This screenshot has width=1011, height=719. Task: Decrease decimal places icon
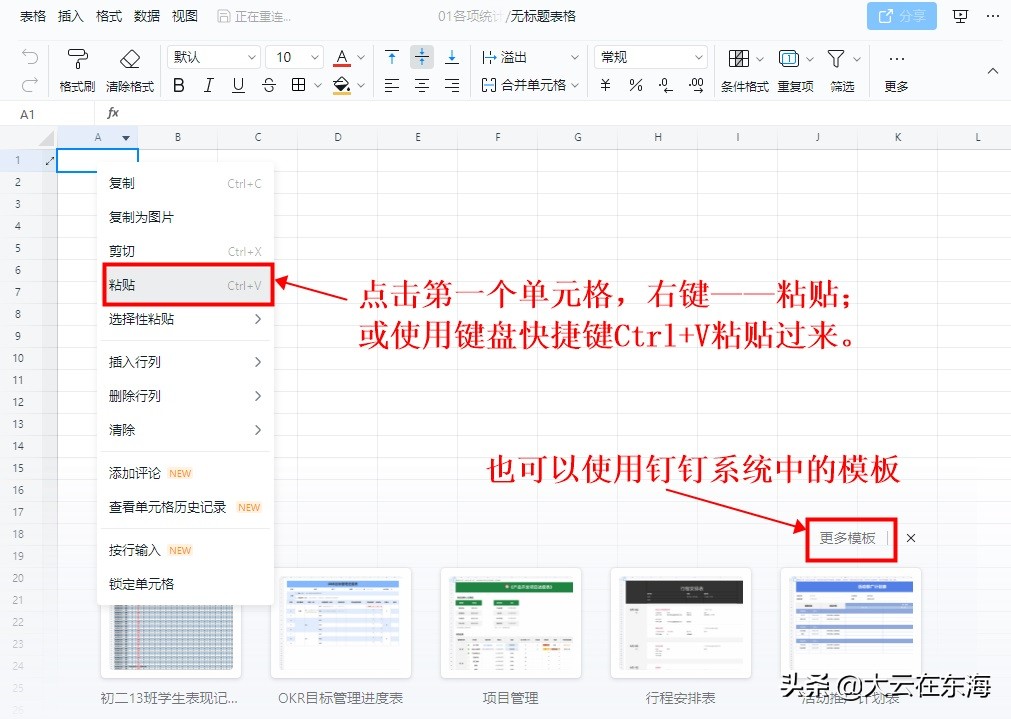666,85
